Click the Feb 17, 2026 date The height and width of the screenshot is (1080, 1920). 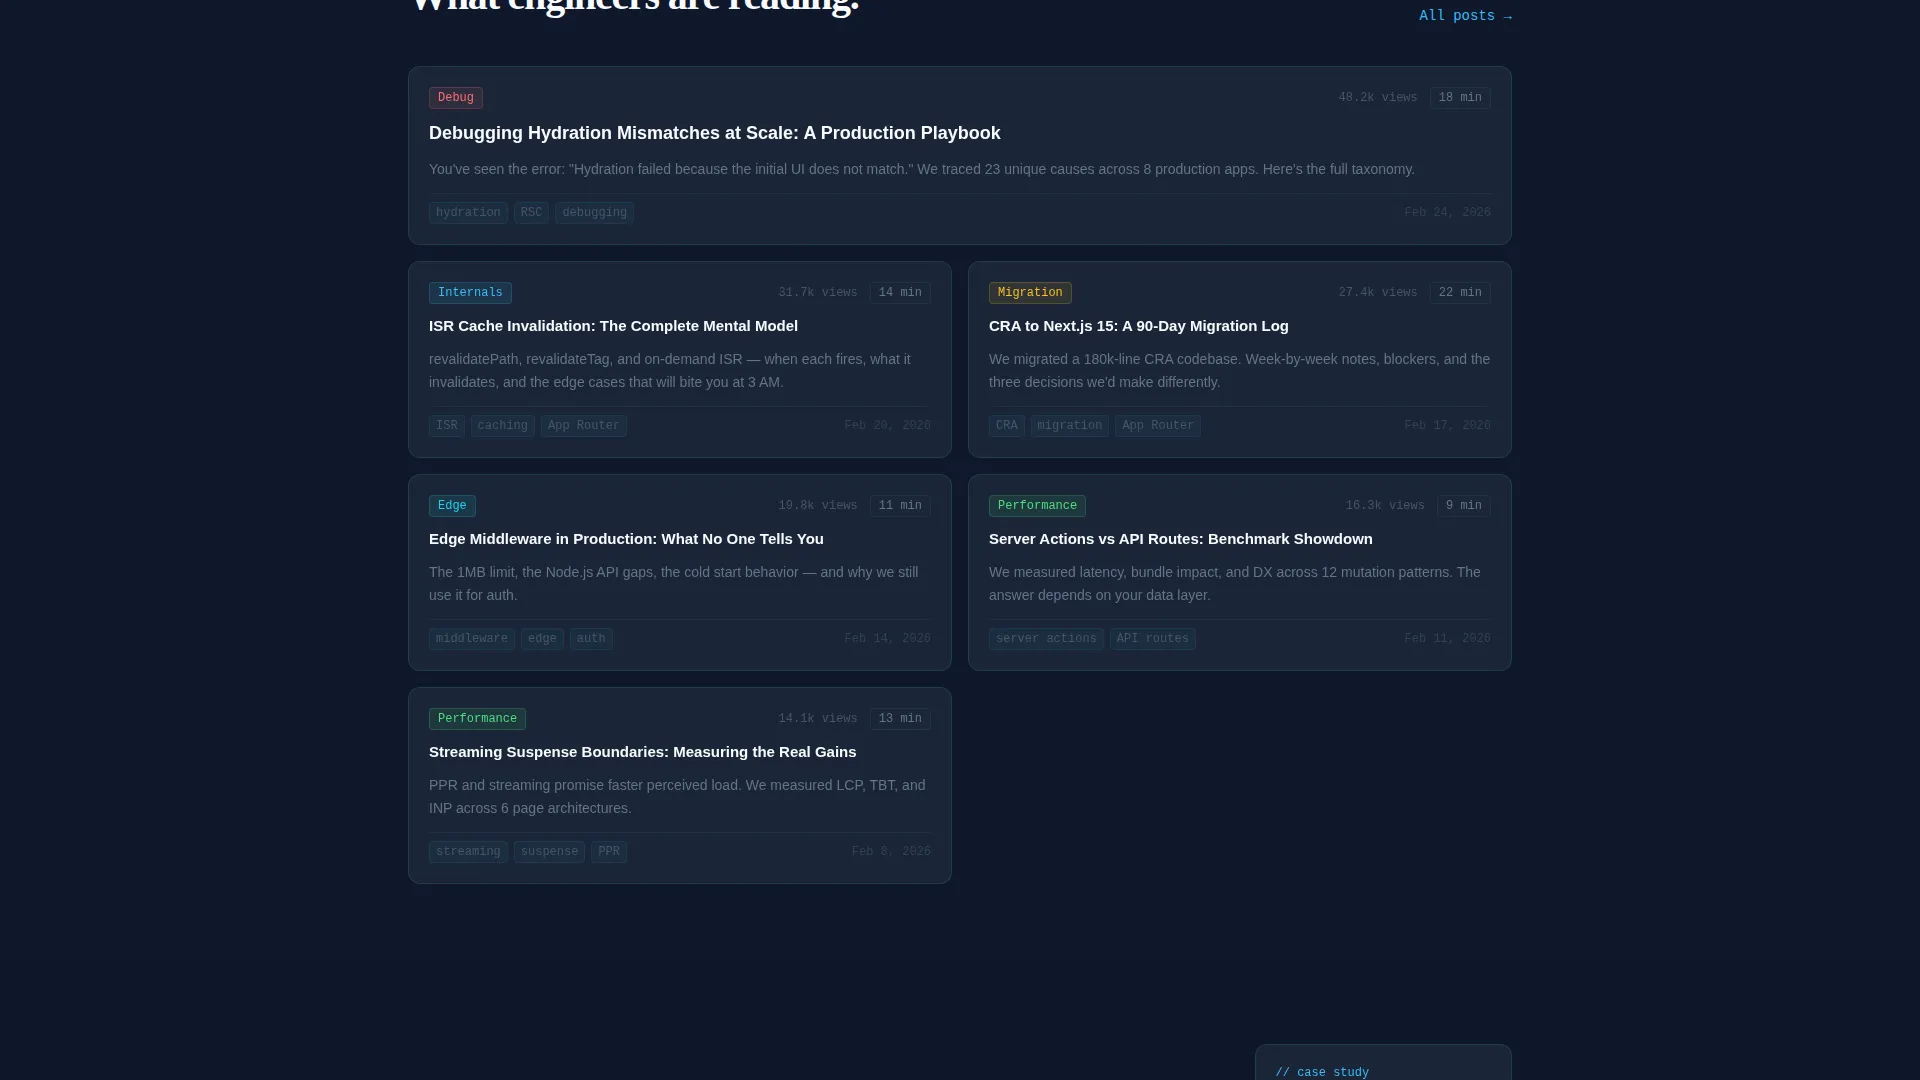pos(1447,426)
